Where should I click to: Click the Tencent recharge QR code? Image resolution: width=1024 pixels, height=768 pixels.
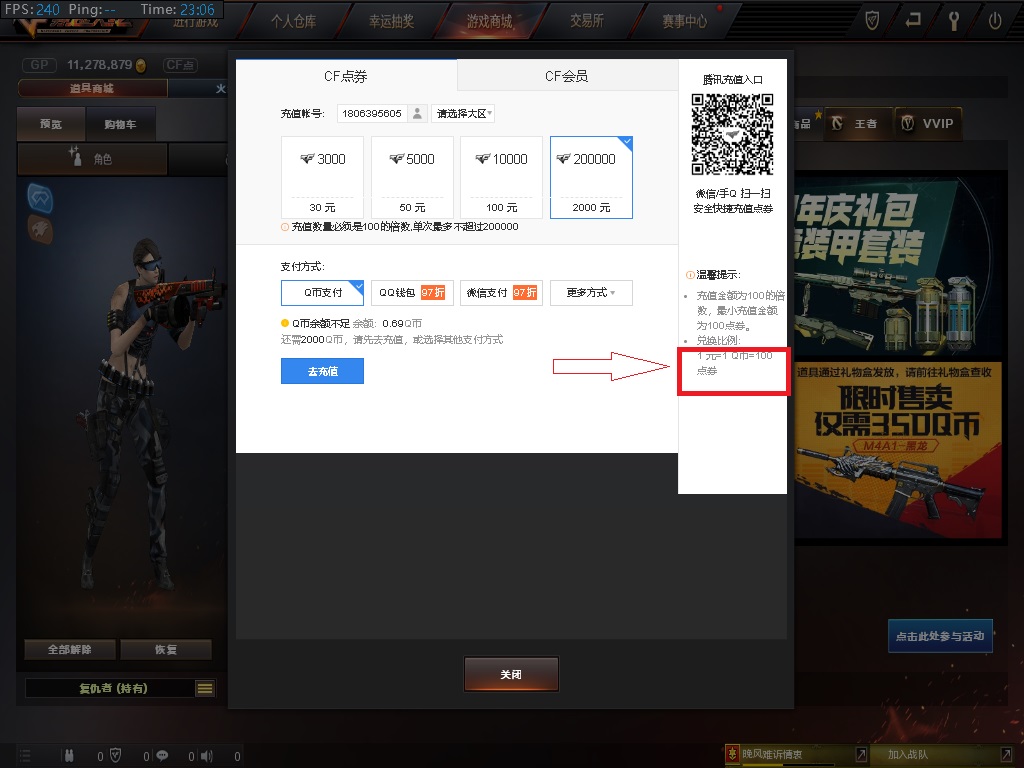(x=733, y=135)
